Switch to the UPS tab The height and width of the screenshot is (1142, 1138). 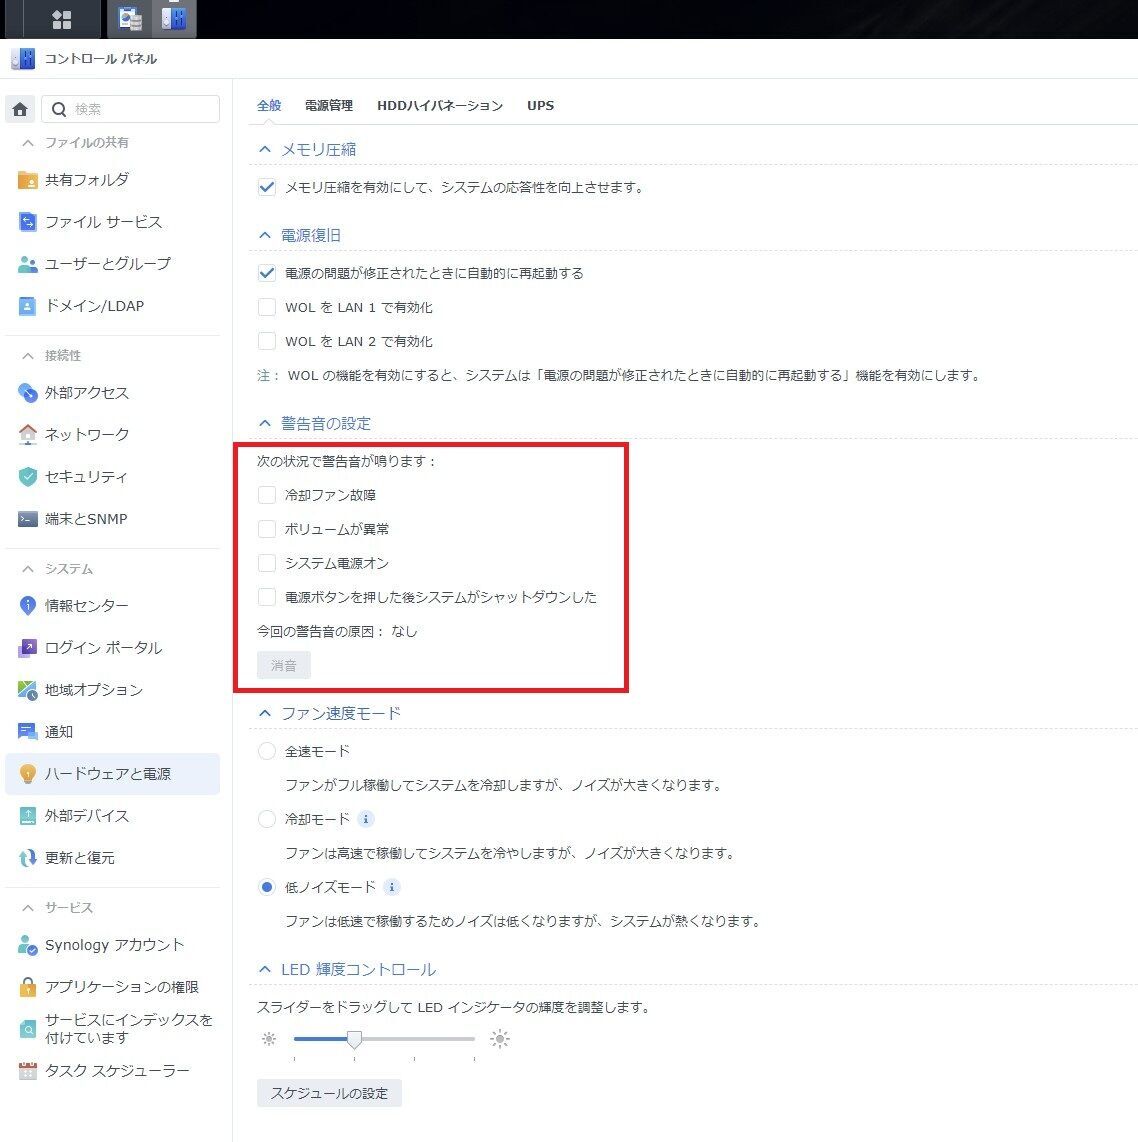[x=540, y=106]
